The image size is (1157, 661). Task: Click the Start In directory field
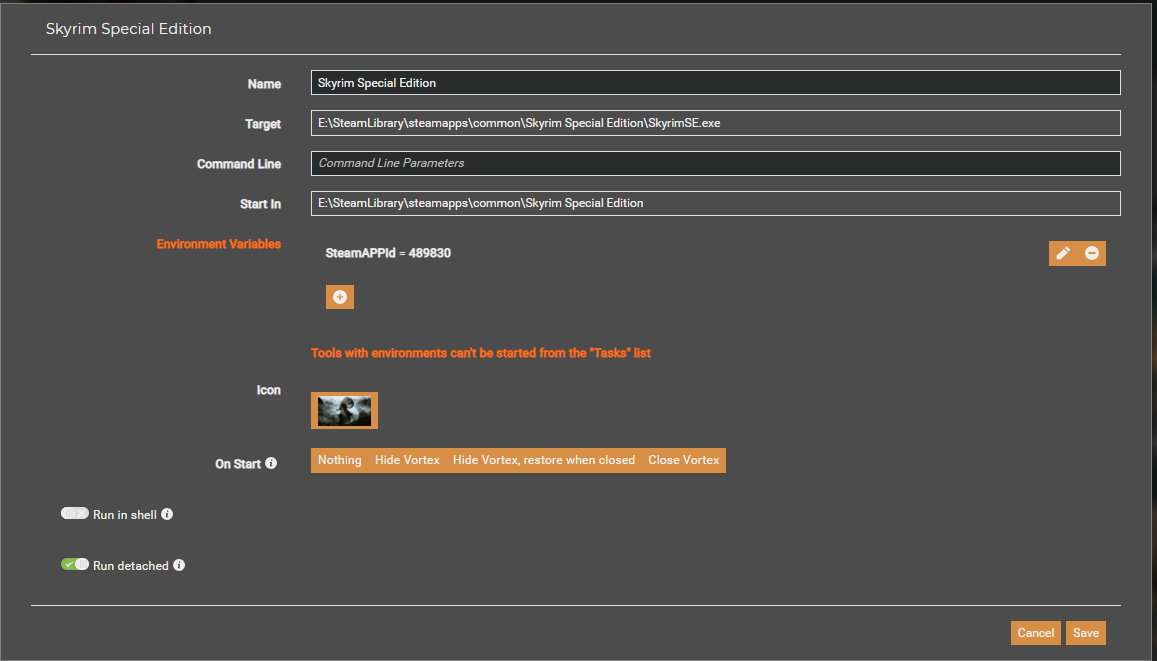[x=716, y=204]
